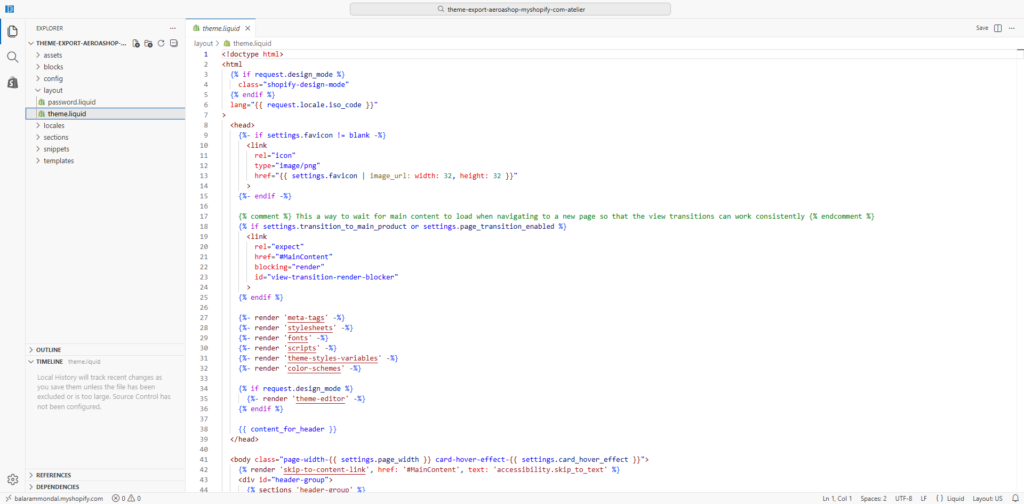Expand the DEPENDENCIES panel
Screen dimensions: 1024x504
tap(105, 487)
